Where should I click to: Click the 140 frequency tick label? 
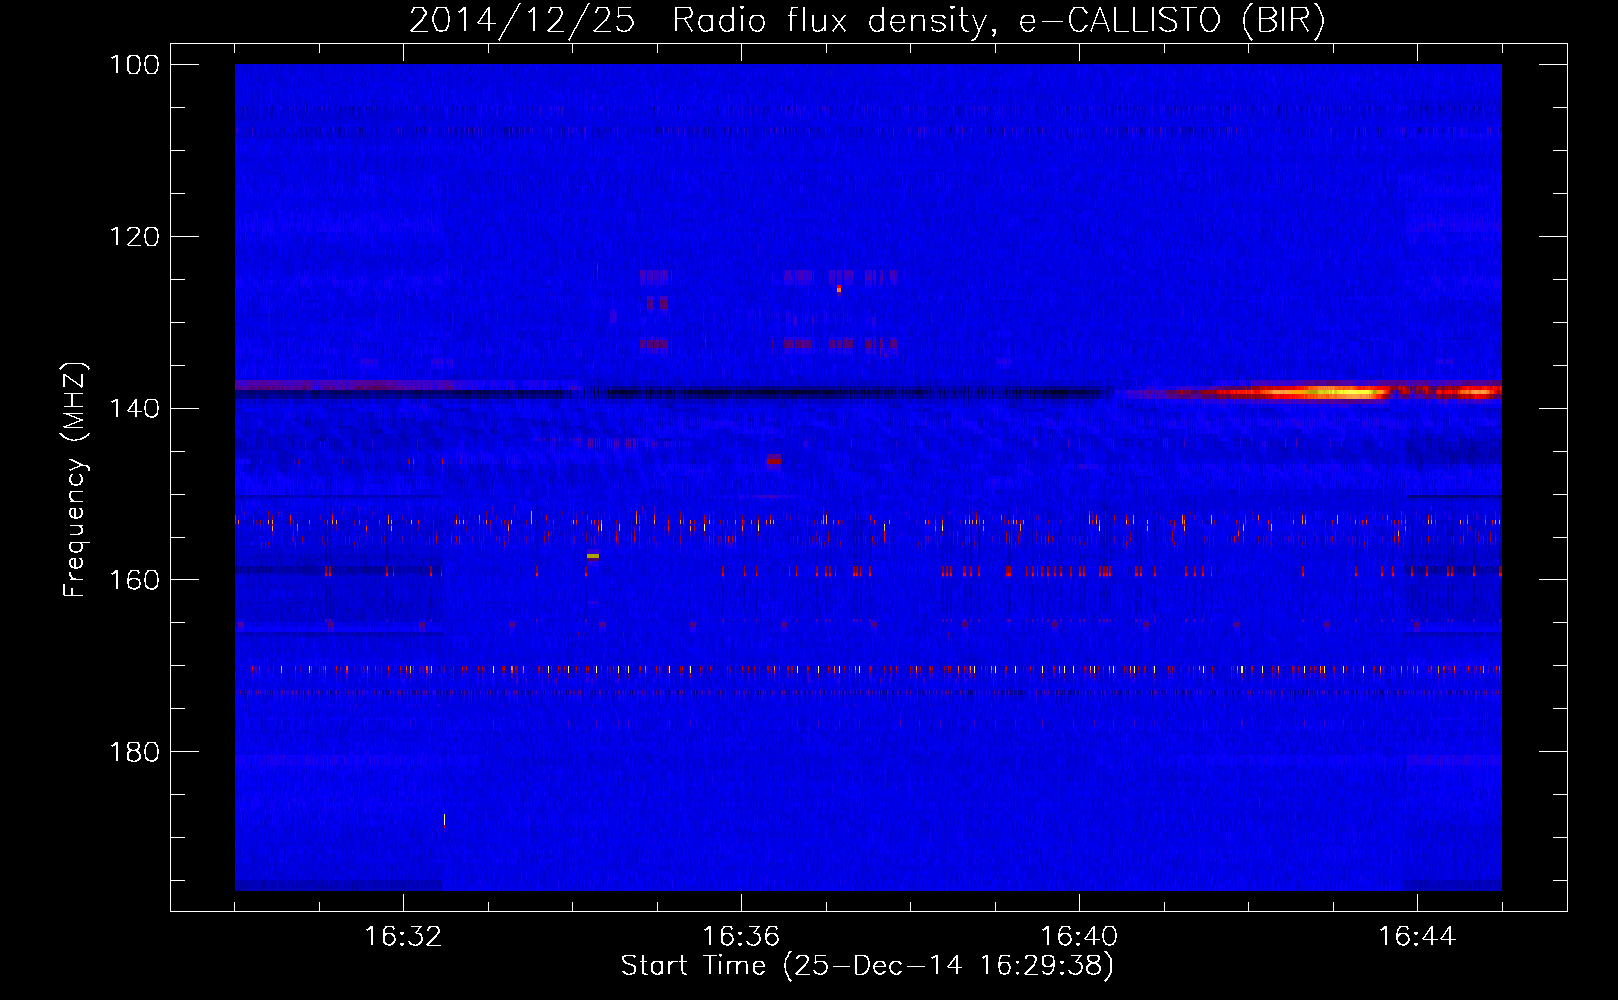click(x=135, y=408)
